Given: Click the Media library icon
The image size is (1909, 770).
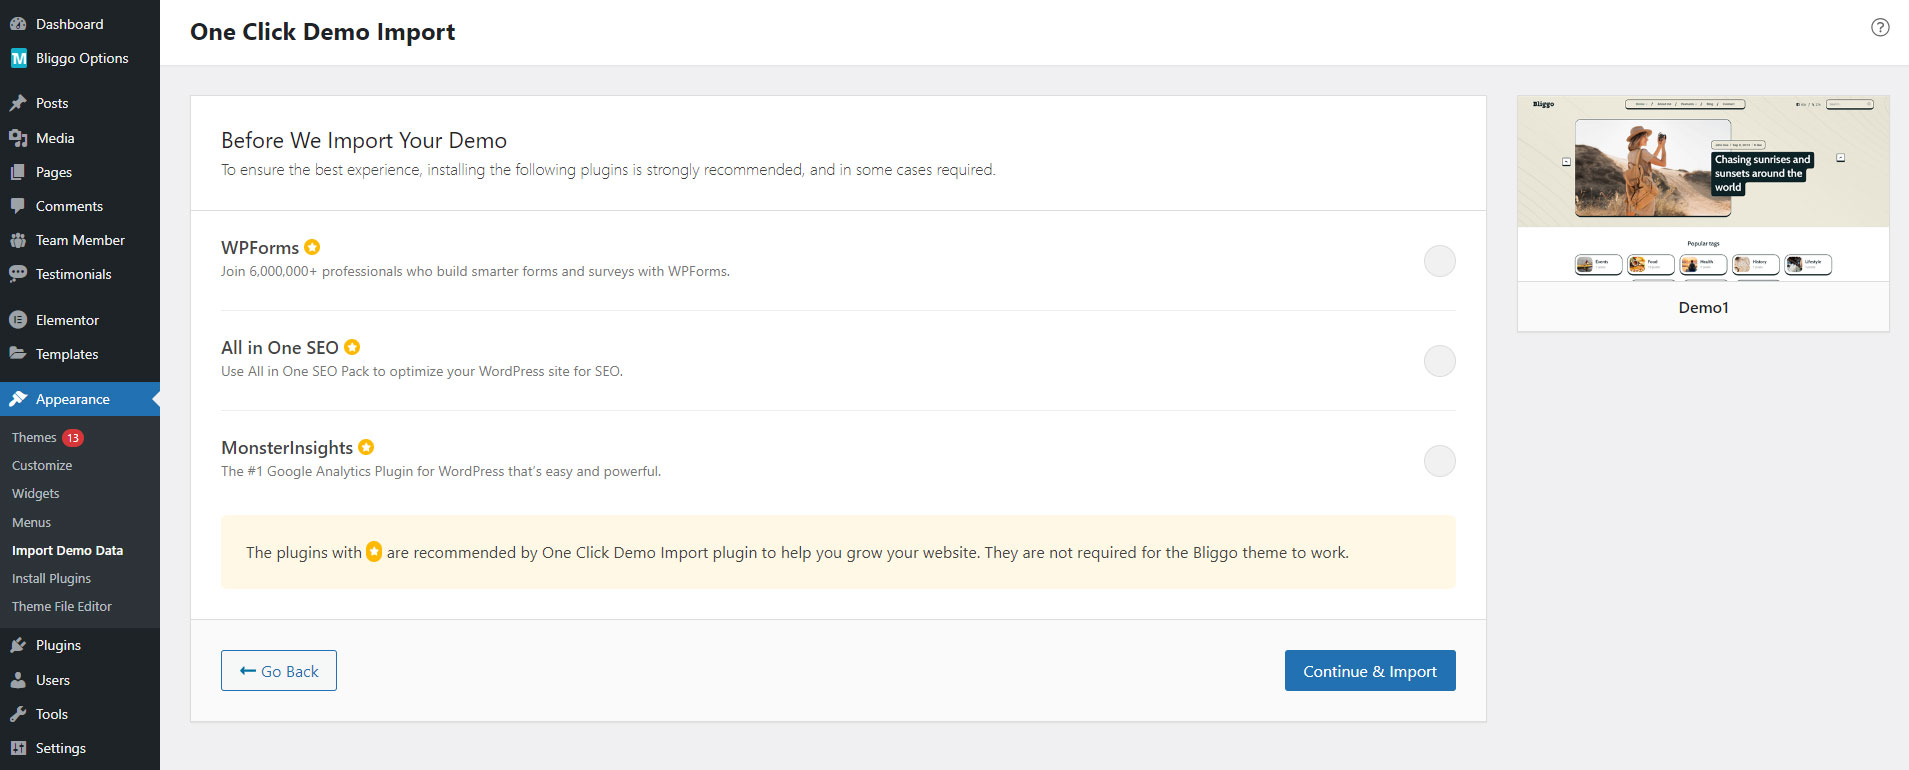Looking at the screenshot, I should [x=18, y=138].
